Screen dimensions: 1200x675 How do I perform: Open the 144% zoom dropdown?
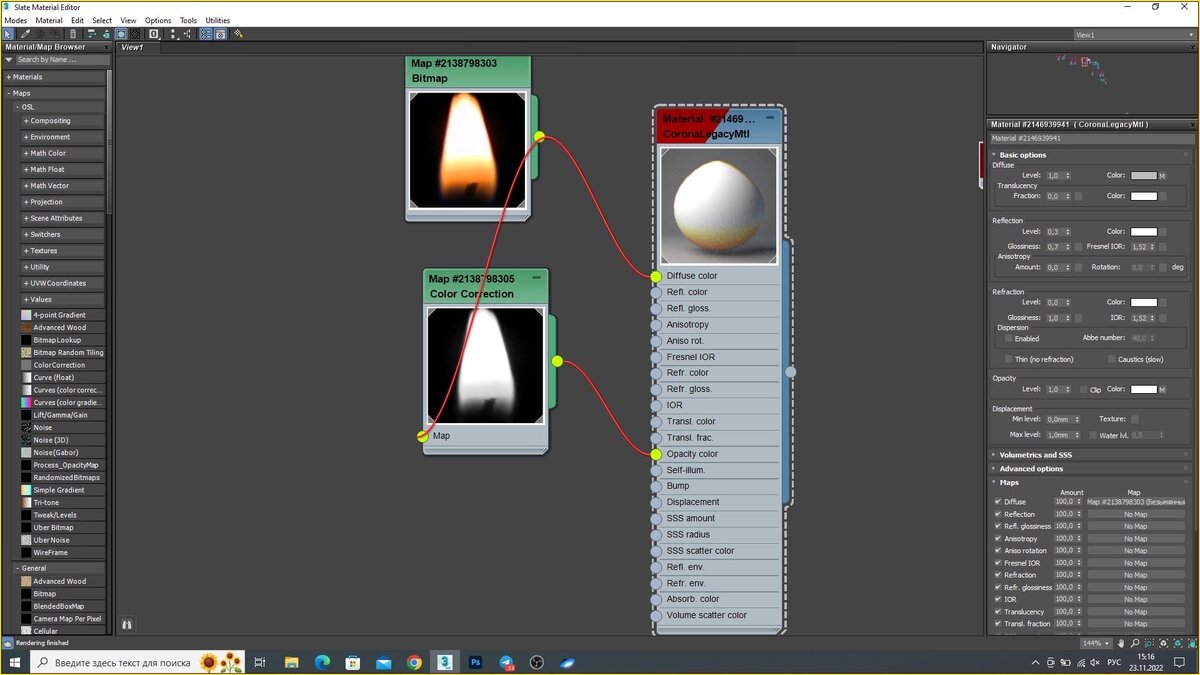[x=1097, y=643]
